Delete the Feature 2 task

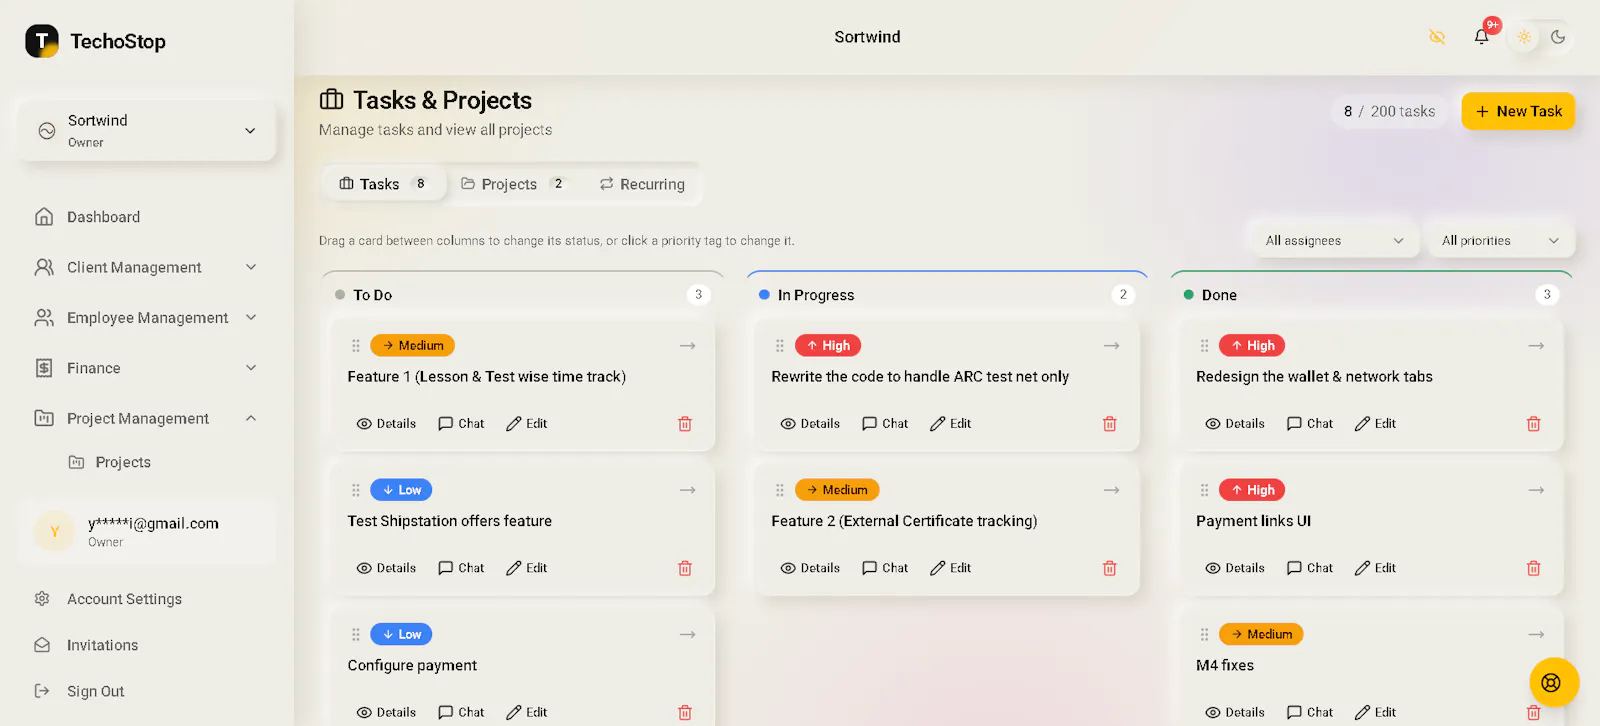[1109, 568]
